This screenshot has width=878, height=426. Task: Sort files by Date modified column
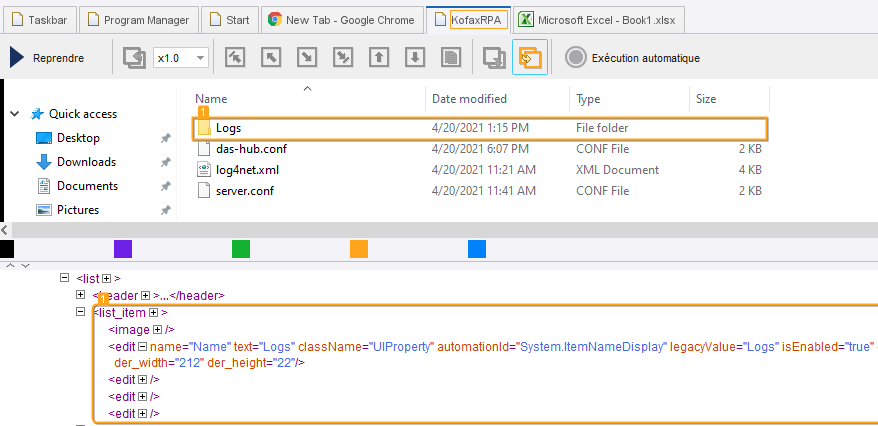(x=469, y=99)
